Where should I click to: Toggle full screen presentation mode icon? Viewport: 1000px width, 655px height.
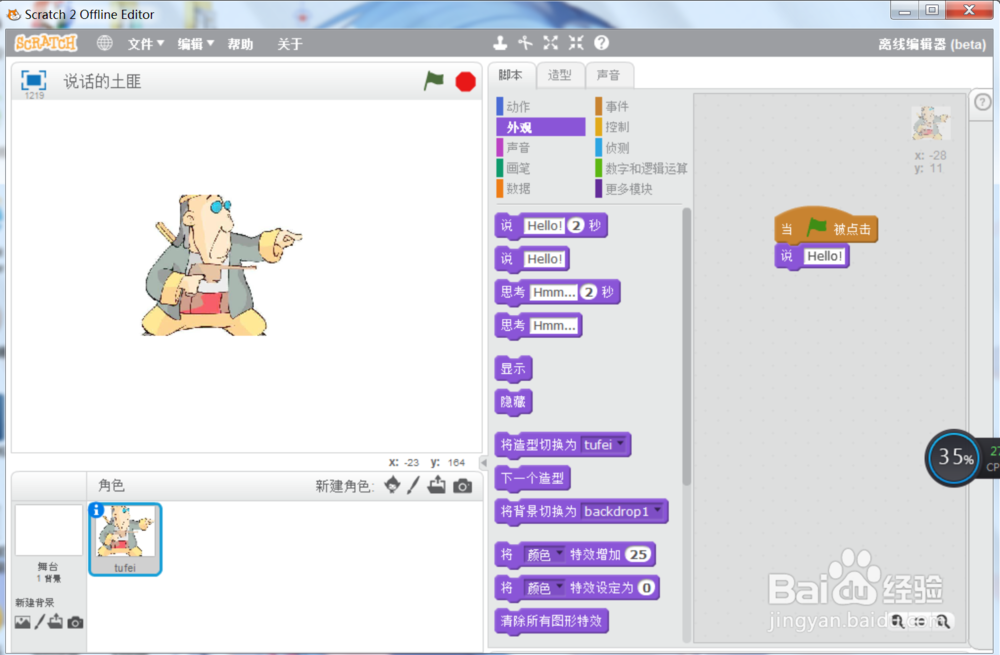click(34, 80)
